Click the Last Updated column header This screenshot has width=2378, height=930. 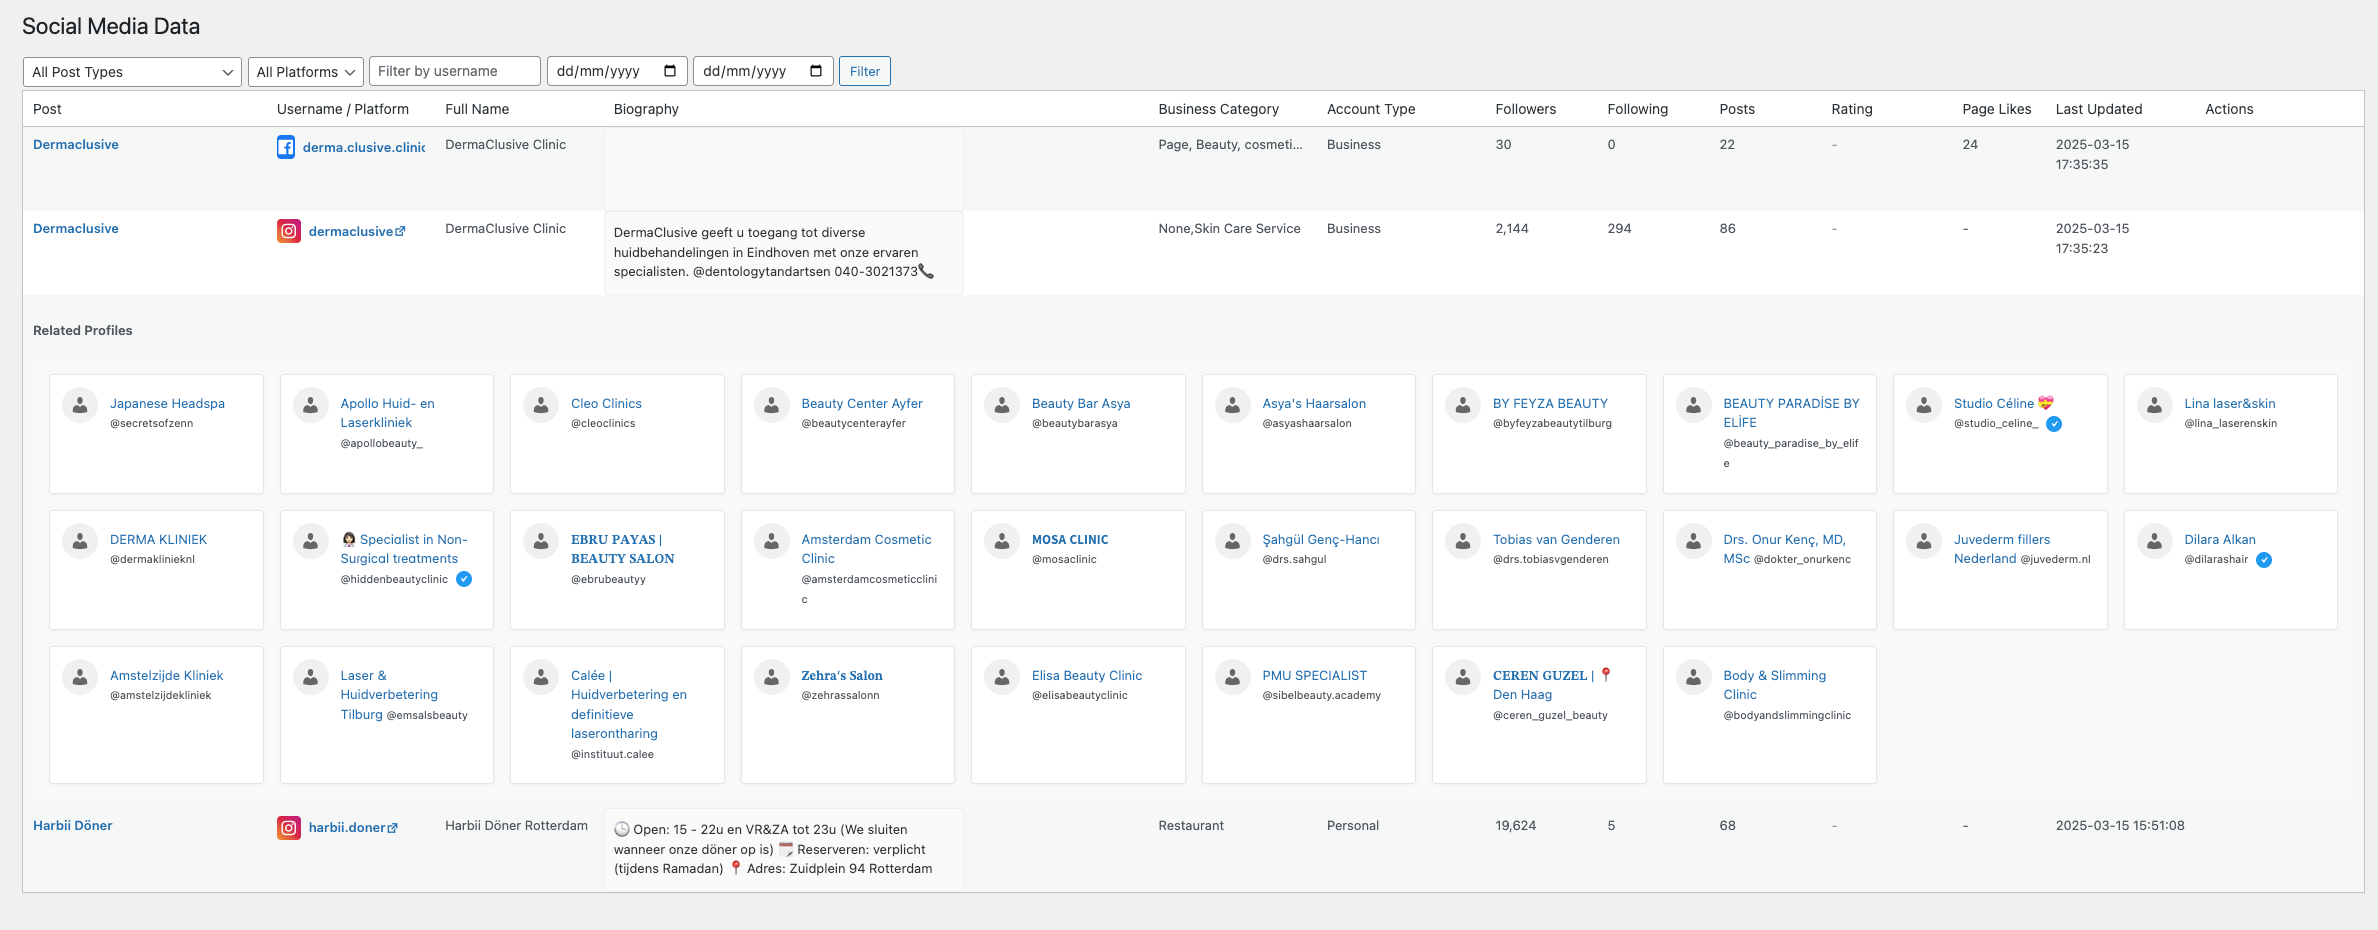pyautogui.click(x=2098, y=109)
